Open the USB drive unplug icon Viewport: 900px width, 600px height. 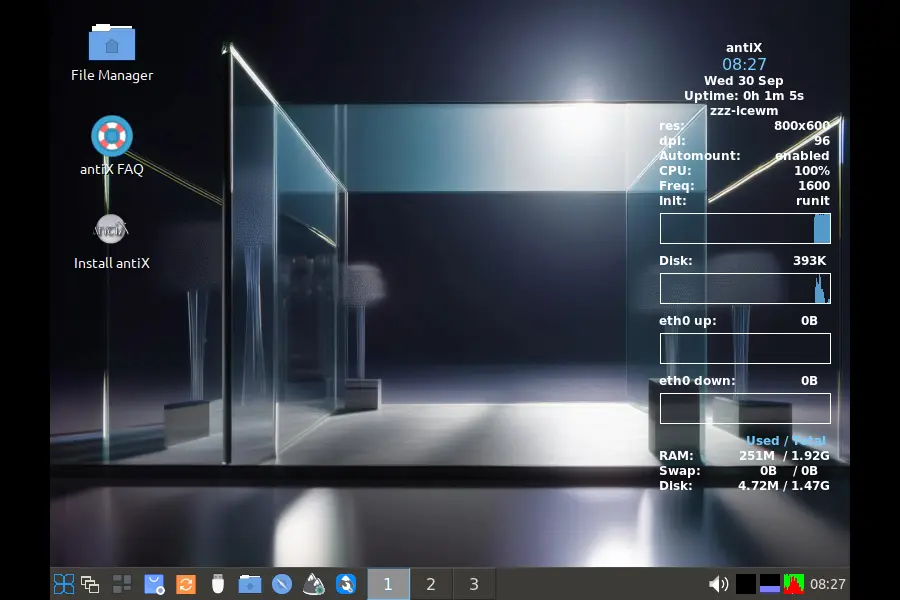point(218,584)
